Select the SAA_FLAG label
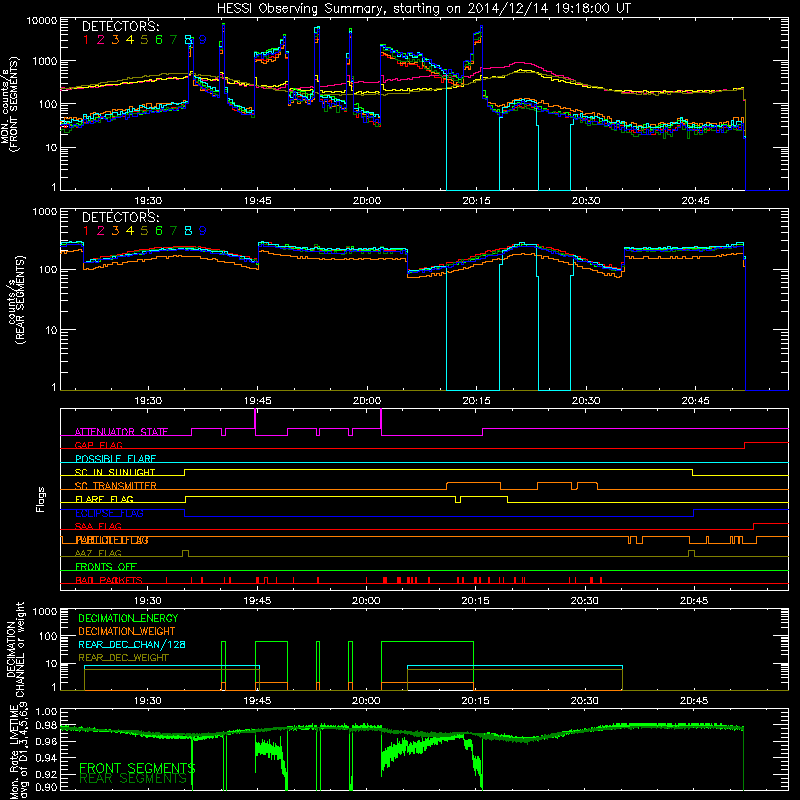Viewport: 800px width, 800px height. pos(98,526)
